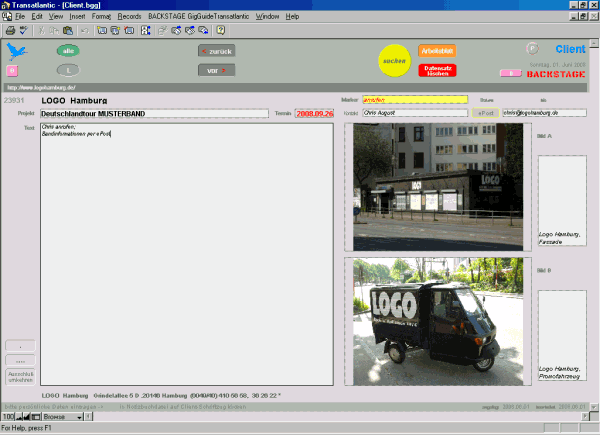
Task: Click the zoom in icon in status bar
Action: coord(26,417)
